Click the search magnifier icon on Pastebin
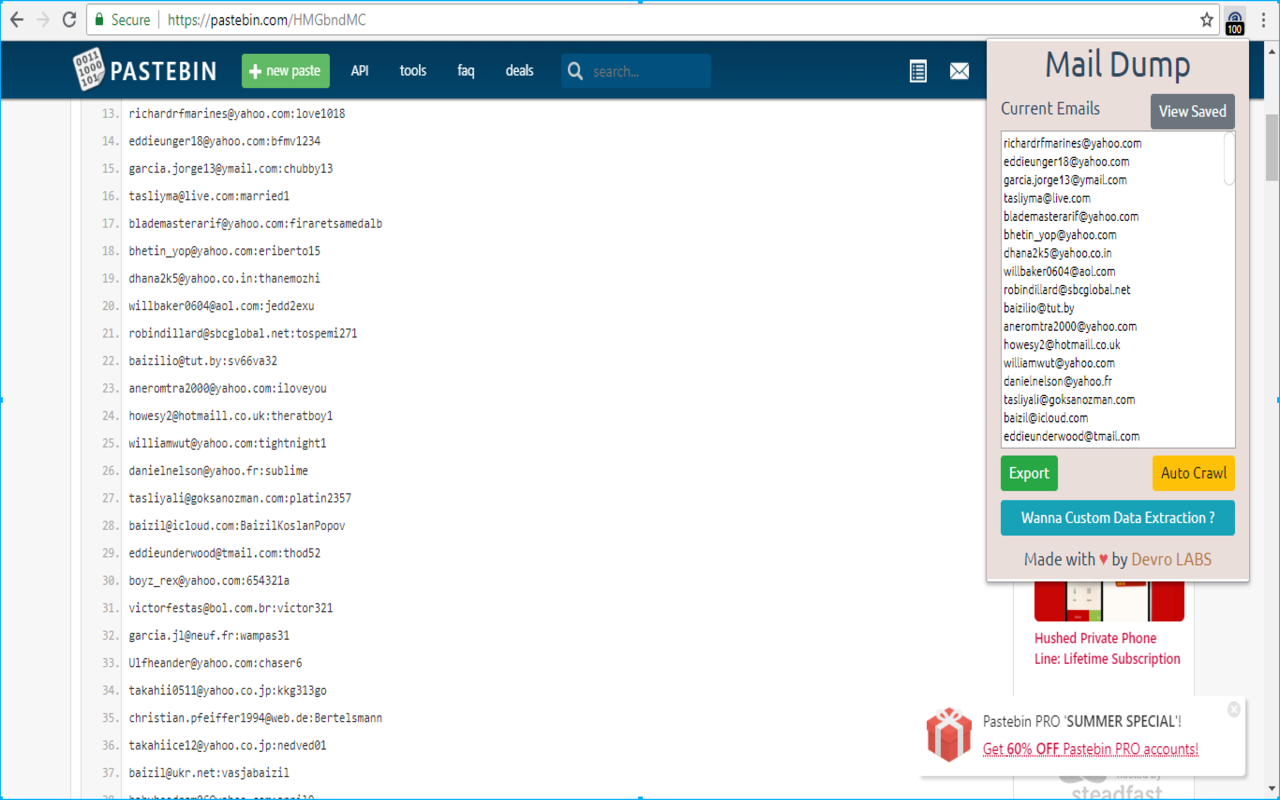This screenshot has width=1280, height=800. 575,71
